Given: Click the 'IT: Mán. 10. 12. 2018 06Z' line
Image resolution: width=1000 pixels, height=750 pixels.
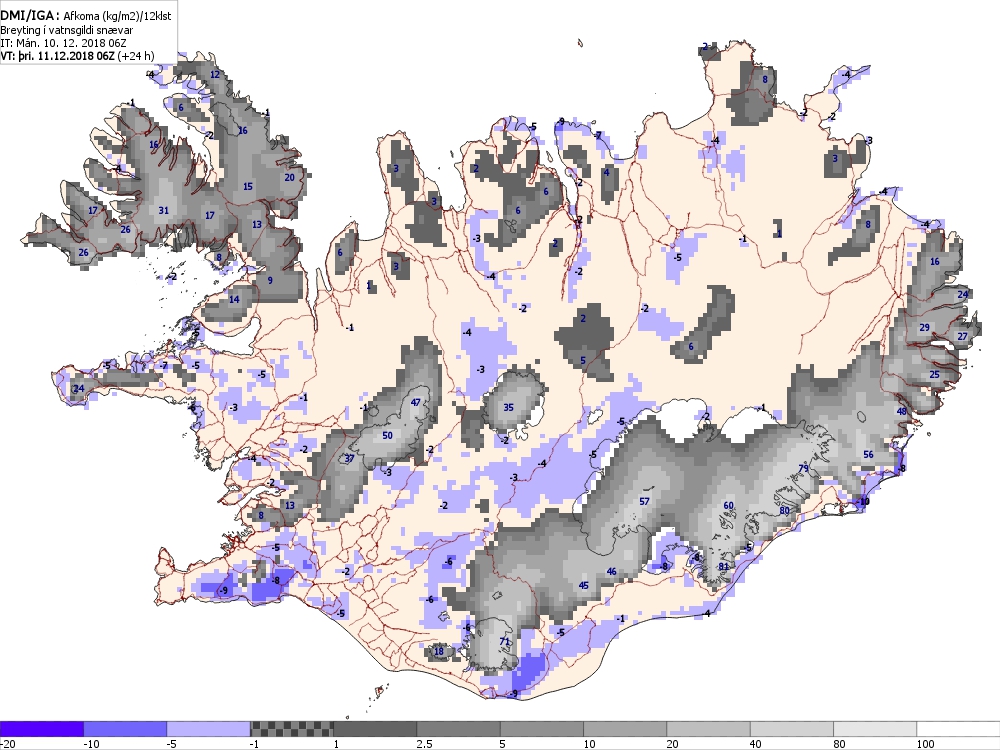Looking at the screenshot, I should pos(63,43).
